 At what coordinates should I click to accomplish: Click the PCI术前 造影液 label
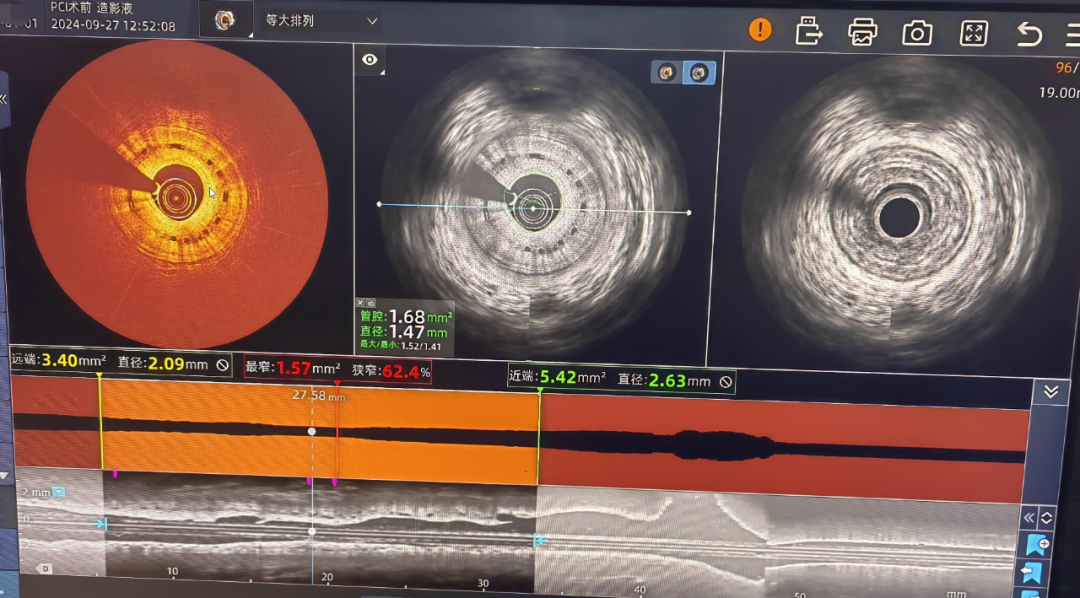click(x=91, y=8)
